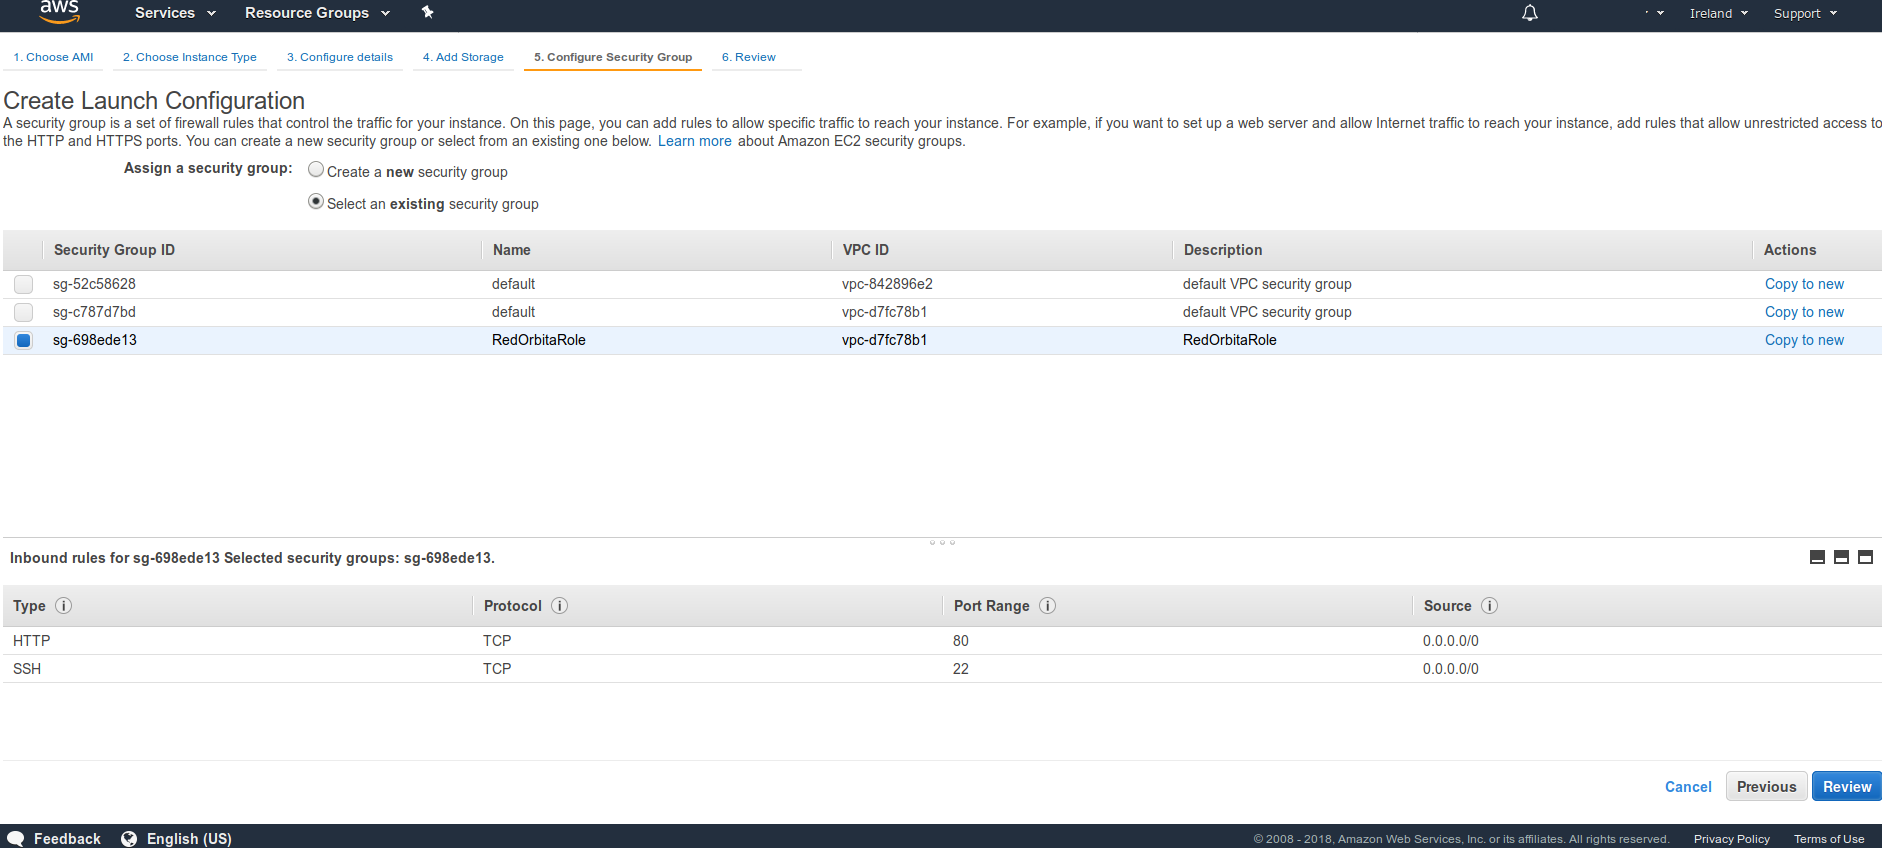Screen dimensions: 1882x848
Task: Click info icon next to Type column
Action: click(x=63, y=606)
